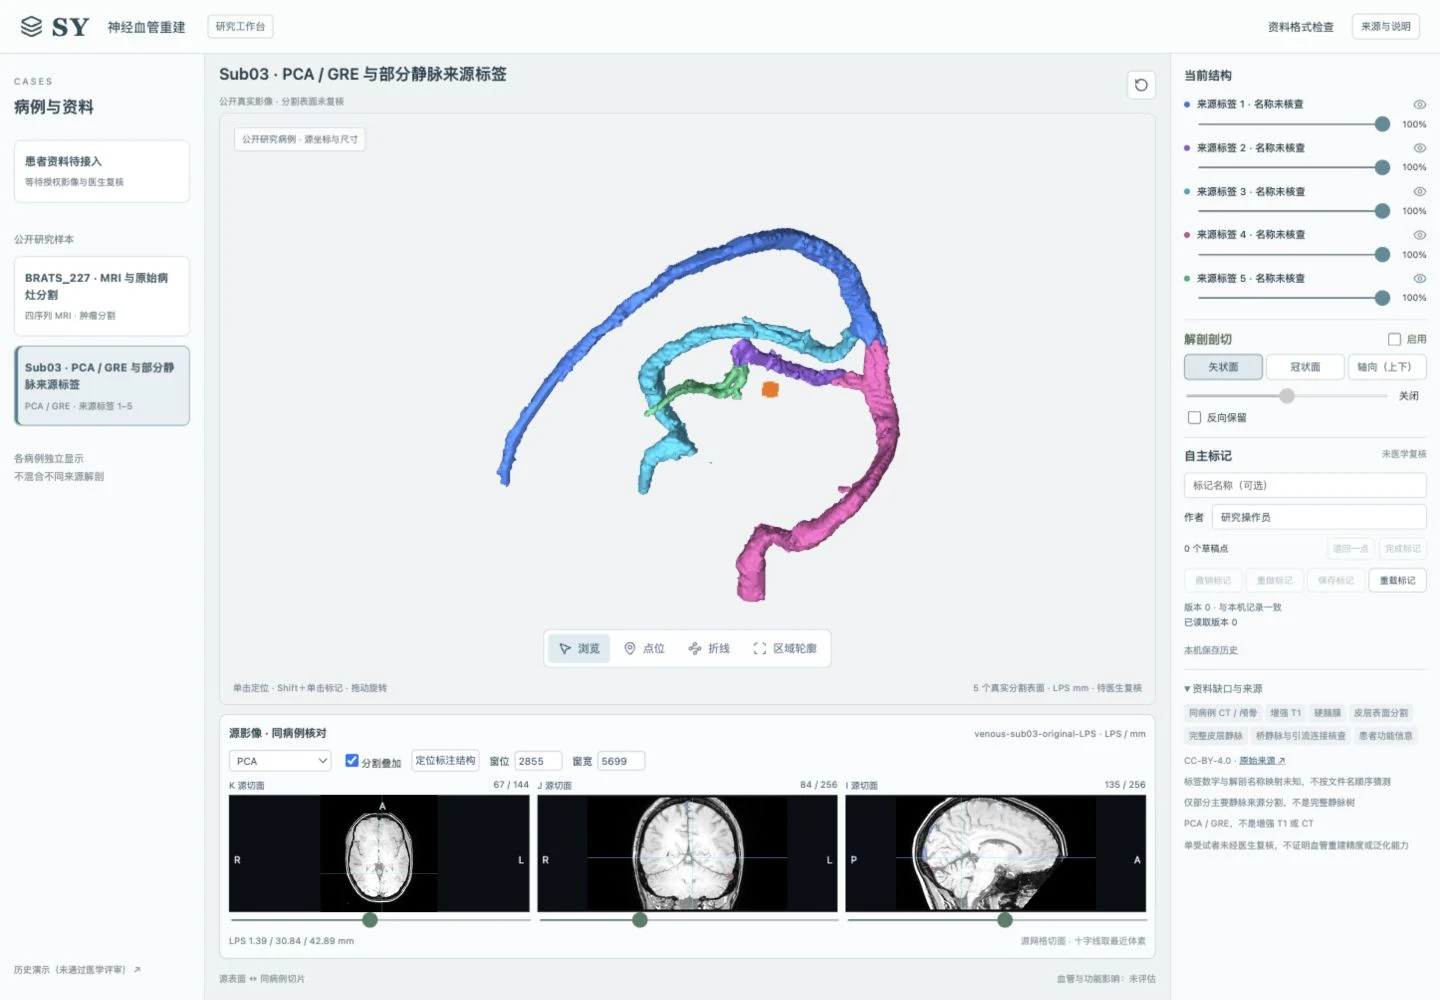The image size is (1440, 1000).
Task: Select the 轴向 (上下) clipping plane tab
Action: (1386, 367)
